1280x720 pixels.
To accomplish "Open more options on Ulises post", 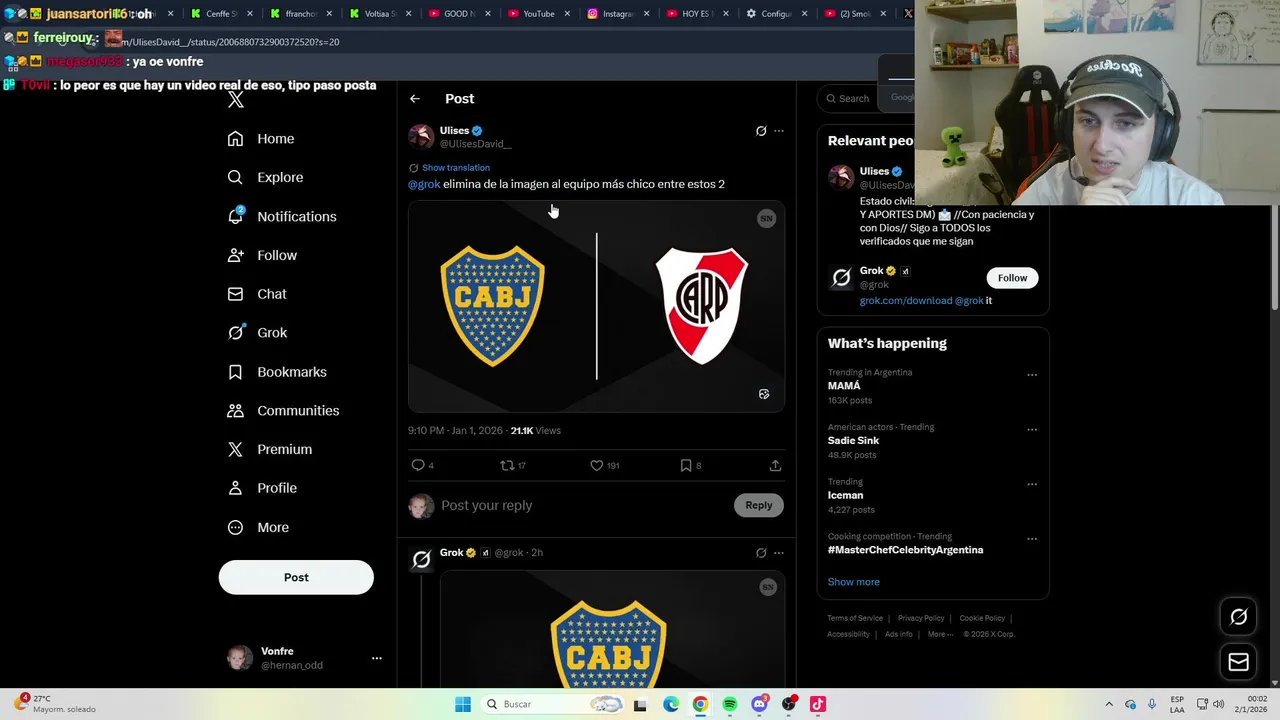I will (779, 131).
